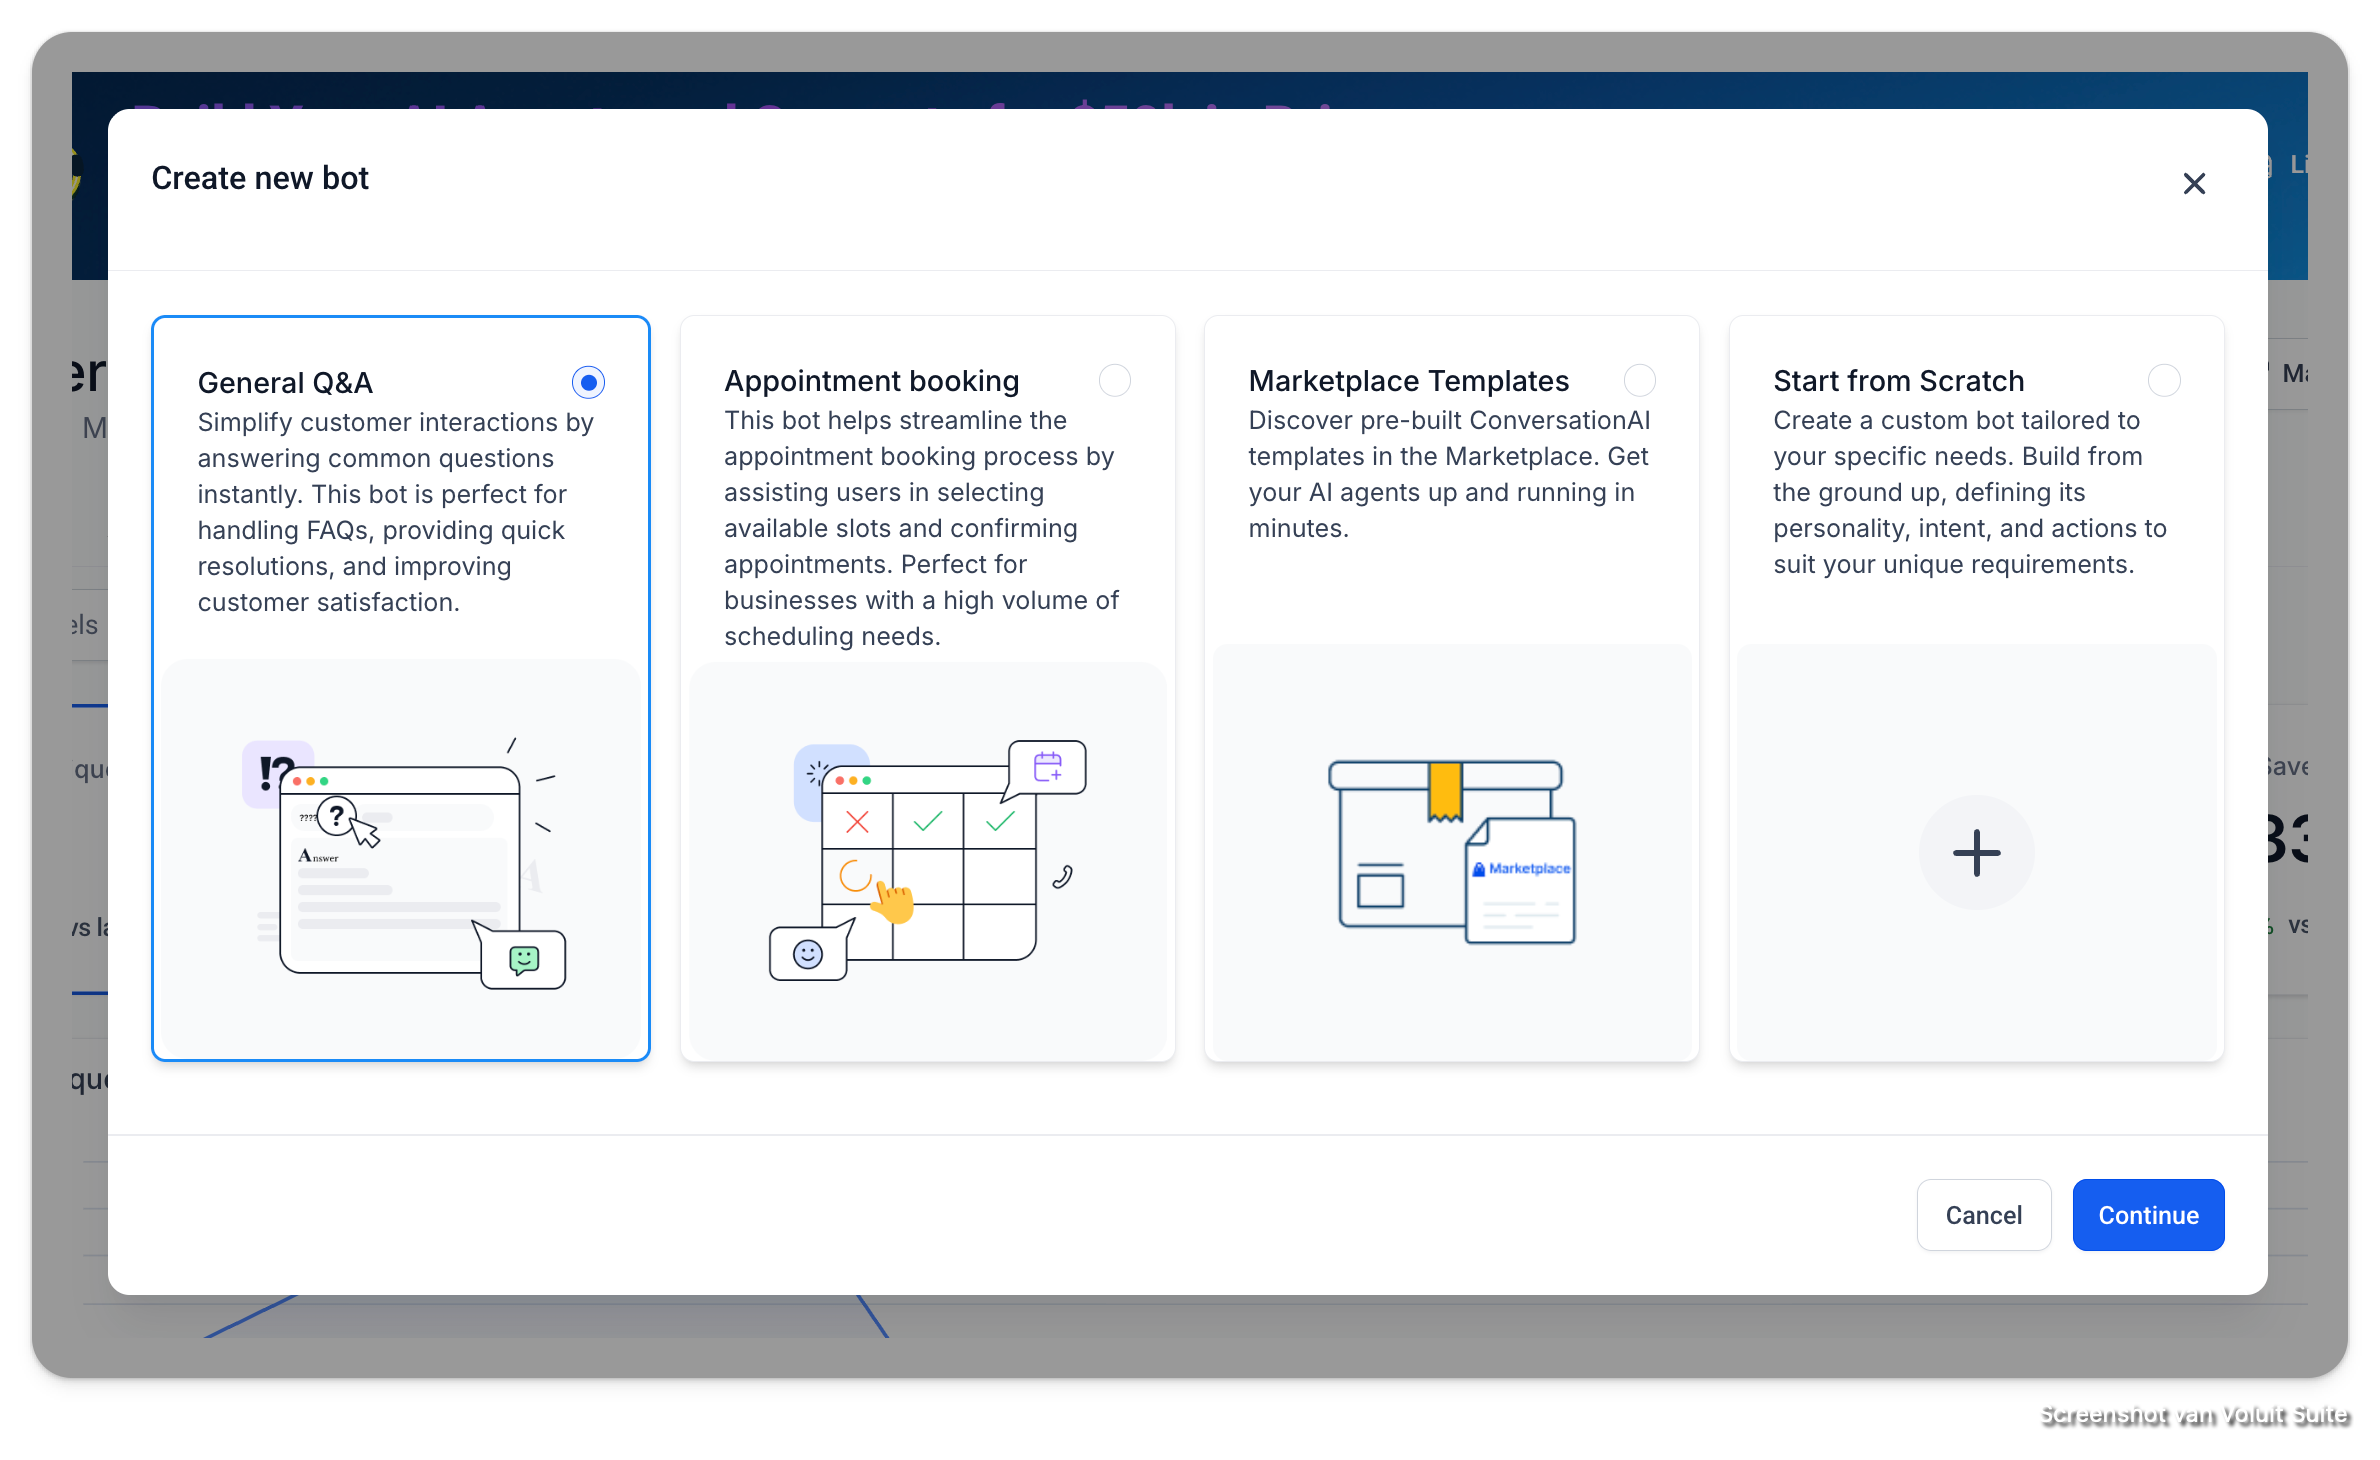The height and width of the screenshot is (1460, 2380).
Task: Click the Continue button
Action: click(x=2148, y=1215)
